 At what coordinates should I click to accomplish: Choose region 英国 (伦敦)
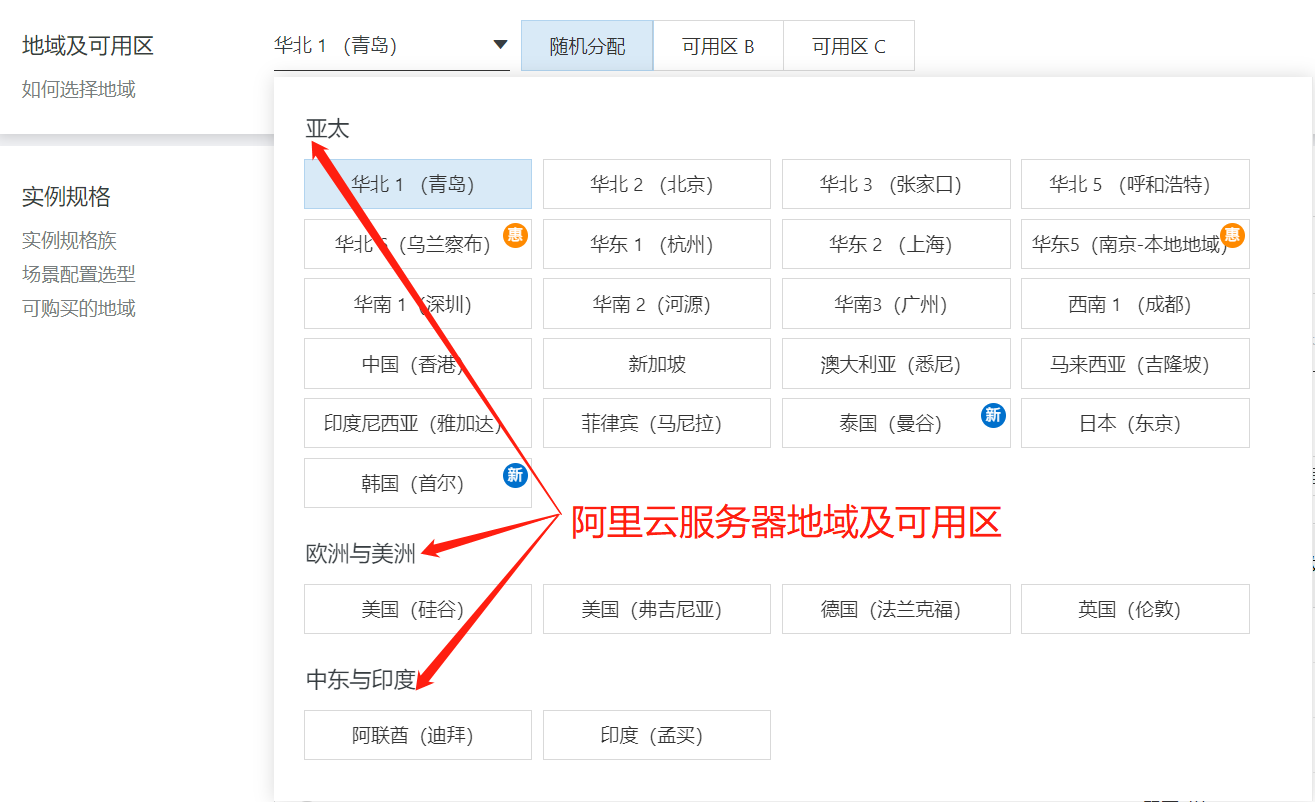[1135, 609]
